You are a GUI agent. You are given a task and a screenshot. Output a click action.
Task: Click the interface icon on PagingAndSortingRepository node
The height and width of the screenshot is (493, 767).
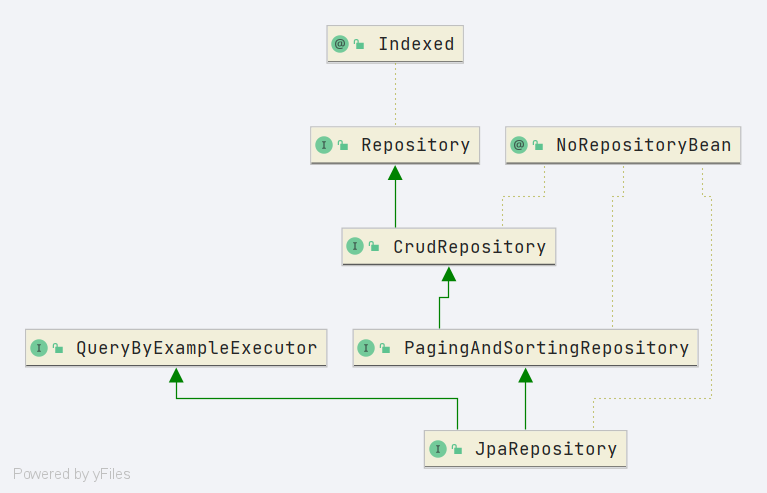pyautogui.click(x=366, y=348)
